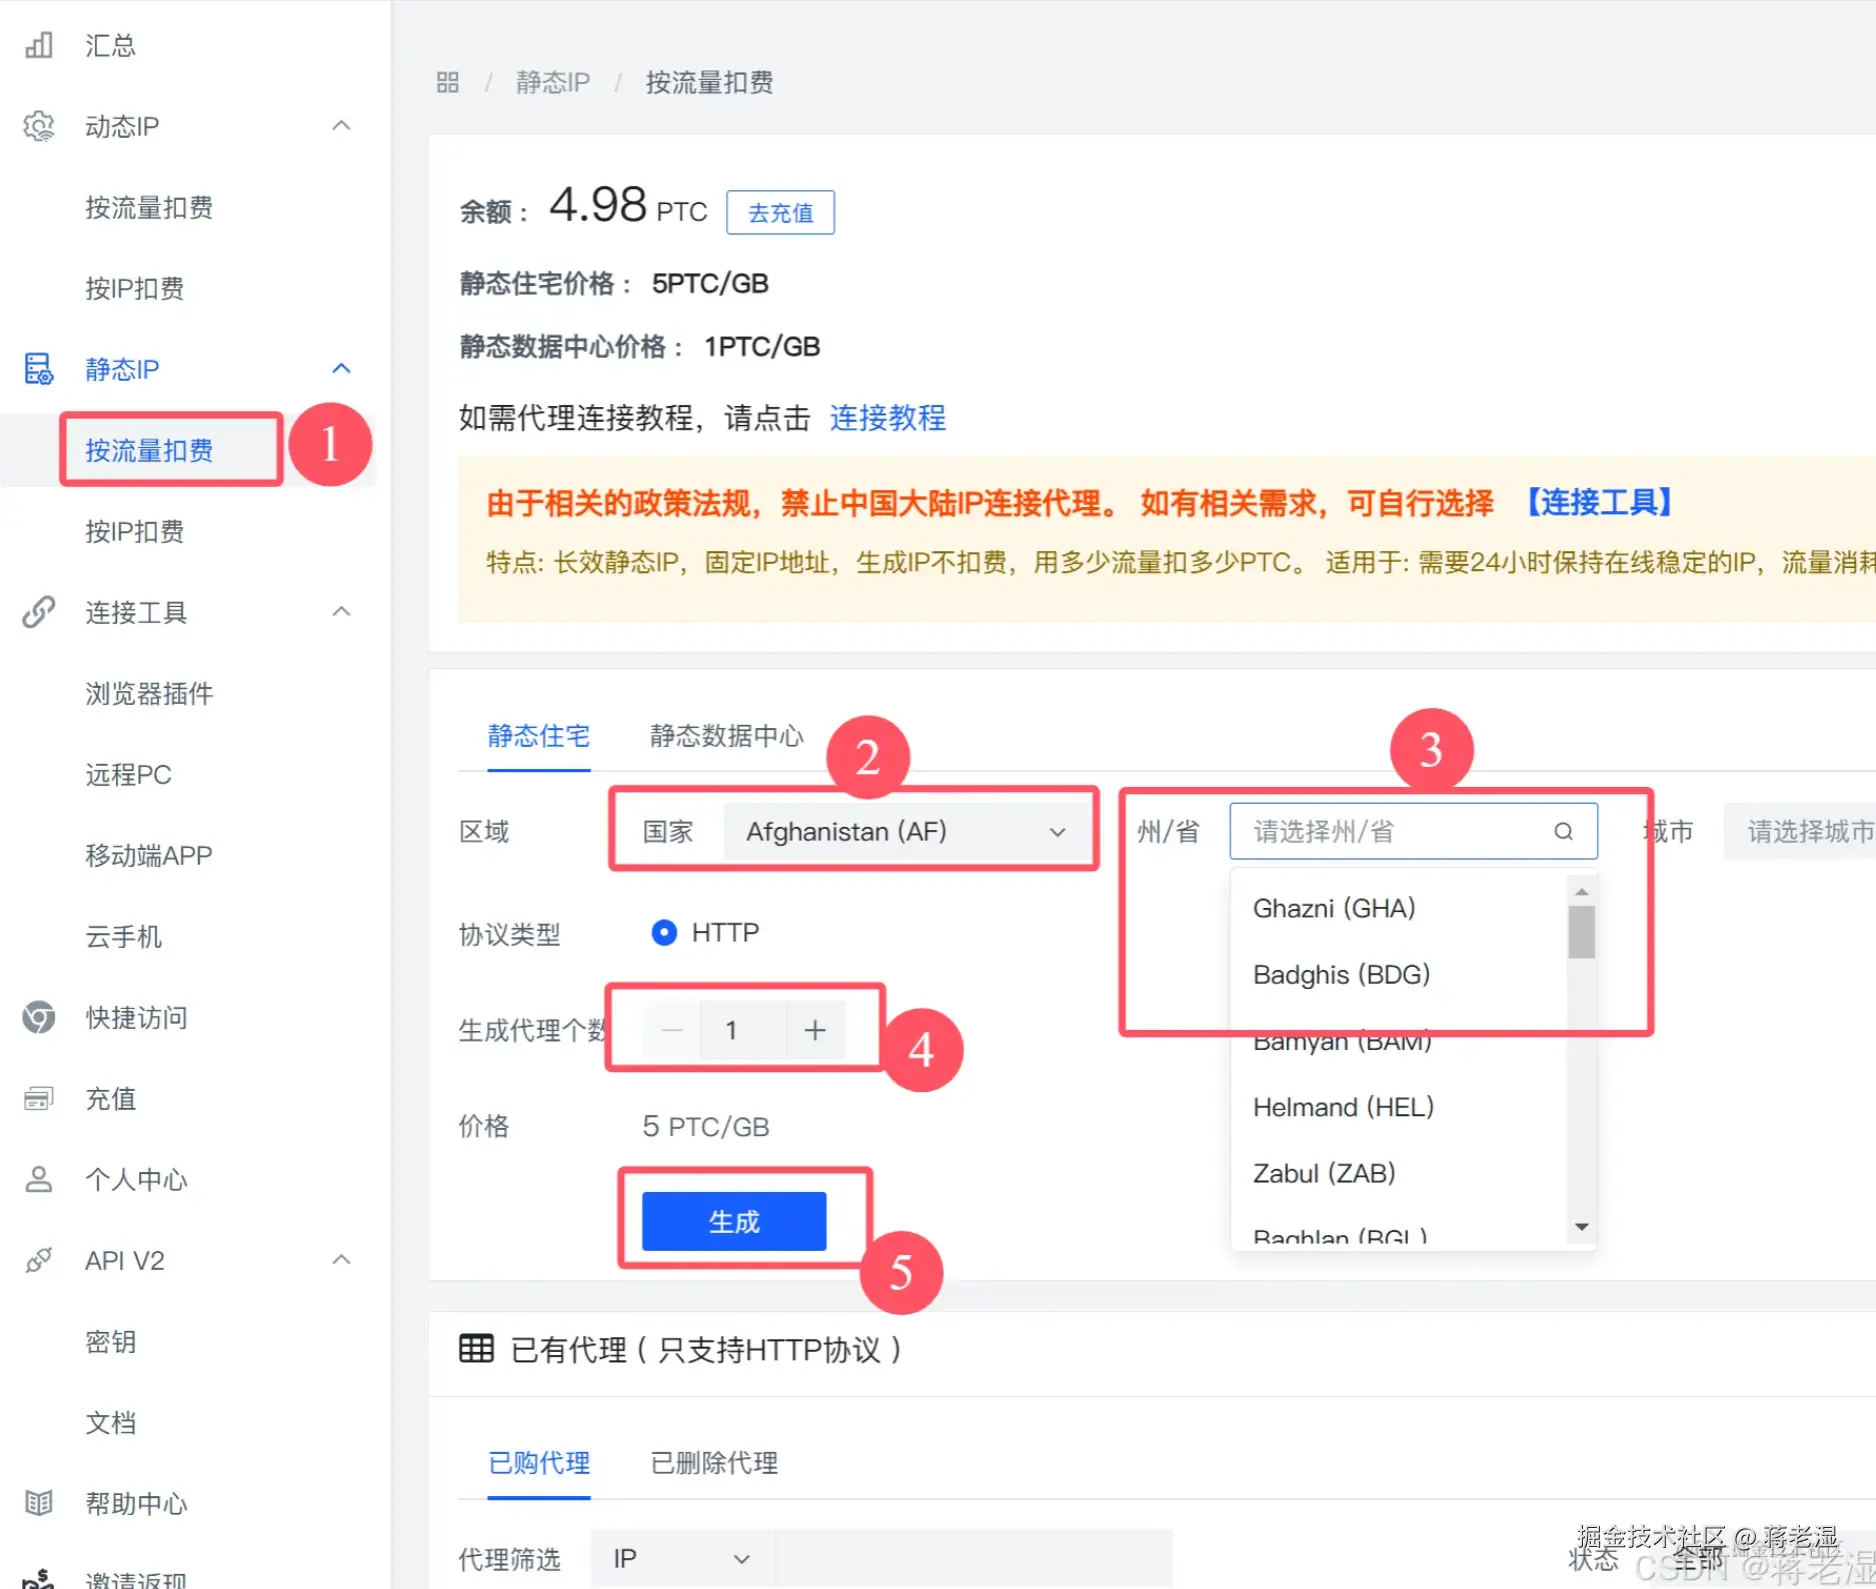Click the 充值 recharge icon
This screenshot has width=1876, height=1589.
tap(38, 1098)
